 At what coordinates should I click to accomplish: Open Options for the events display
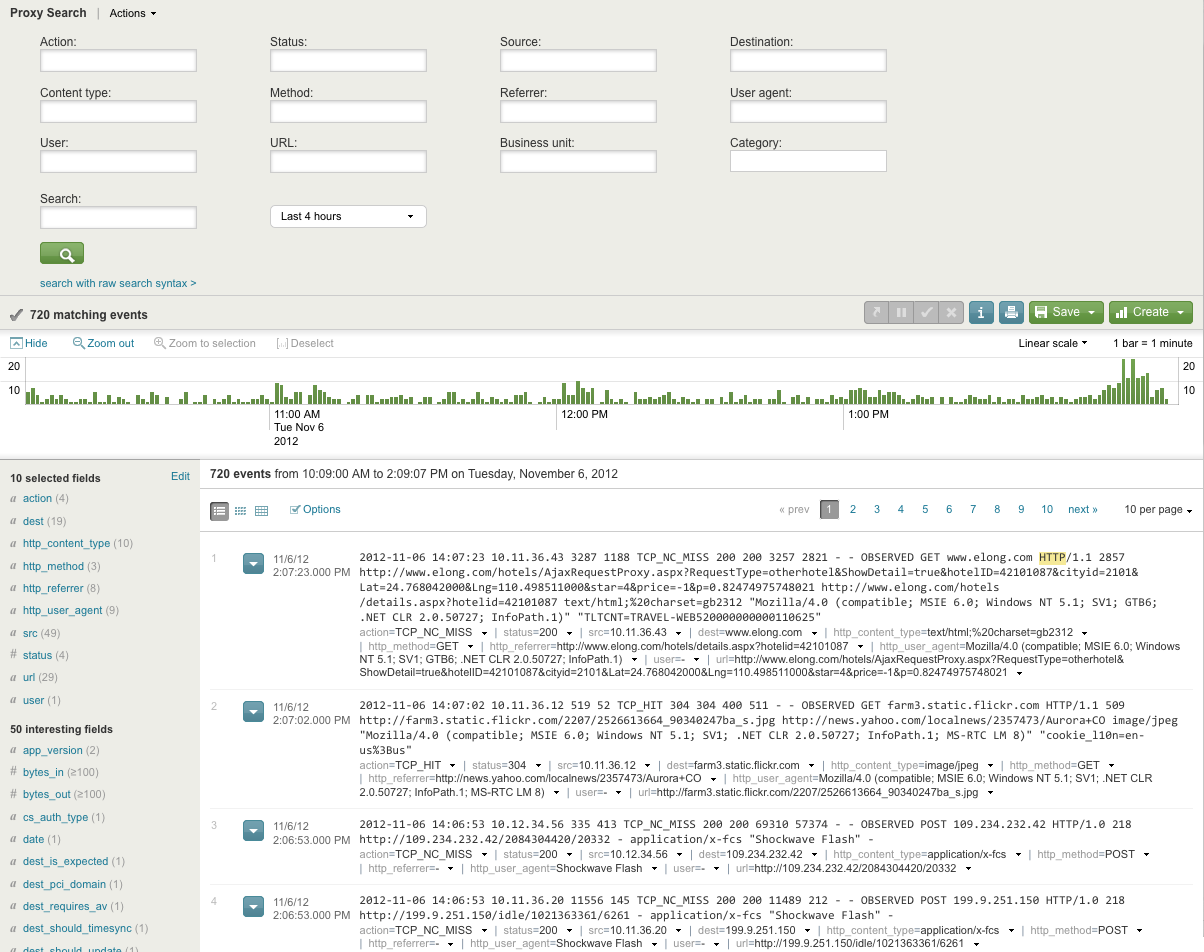point(315,510)
